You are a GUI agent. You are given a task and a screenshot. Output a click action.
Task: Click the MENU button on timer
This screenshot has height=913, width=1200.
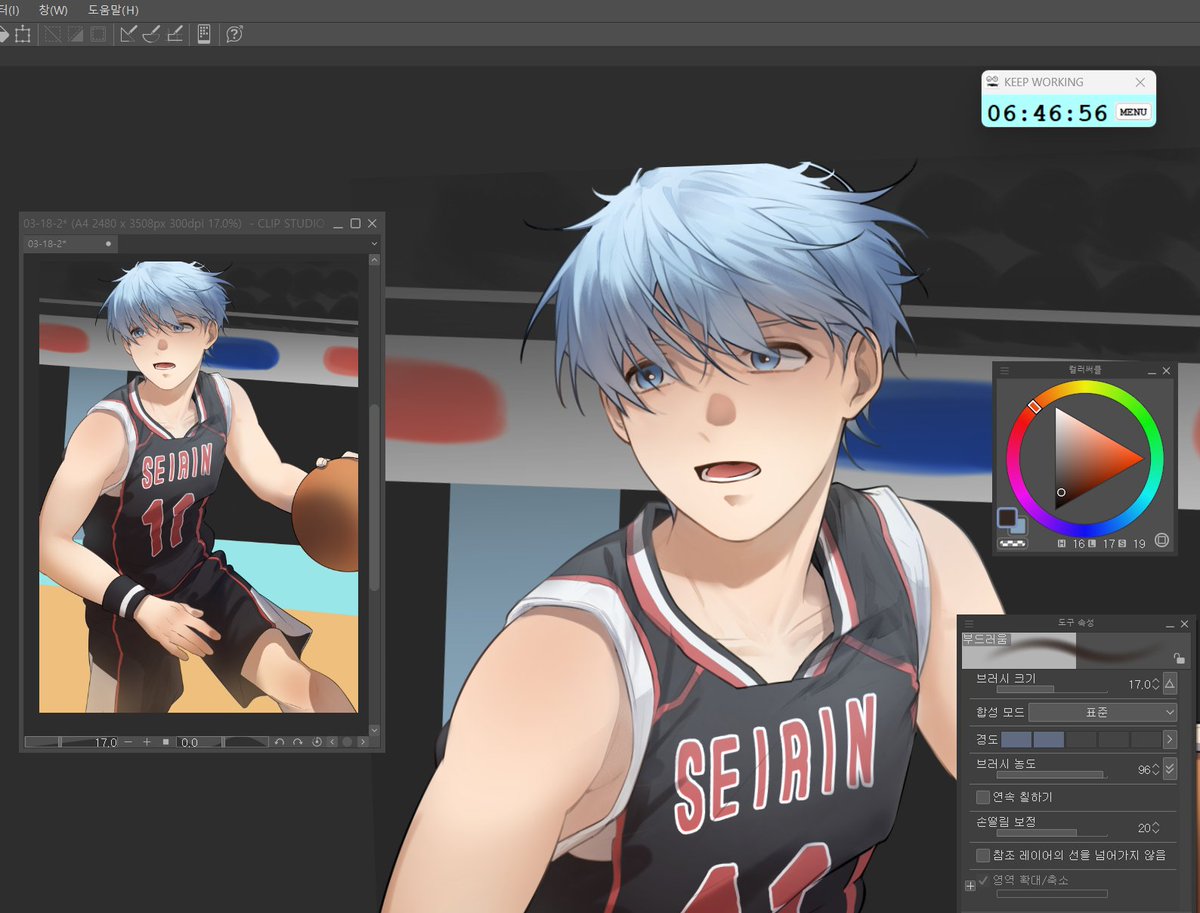(x=1133, y=112)
